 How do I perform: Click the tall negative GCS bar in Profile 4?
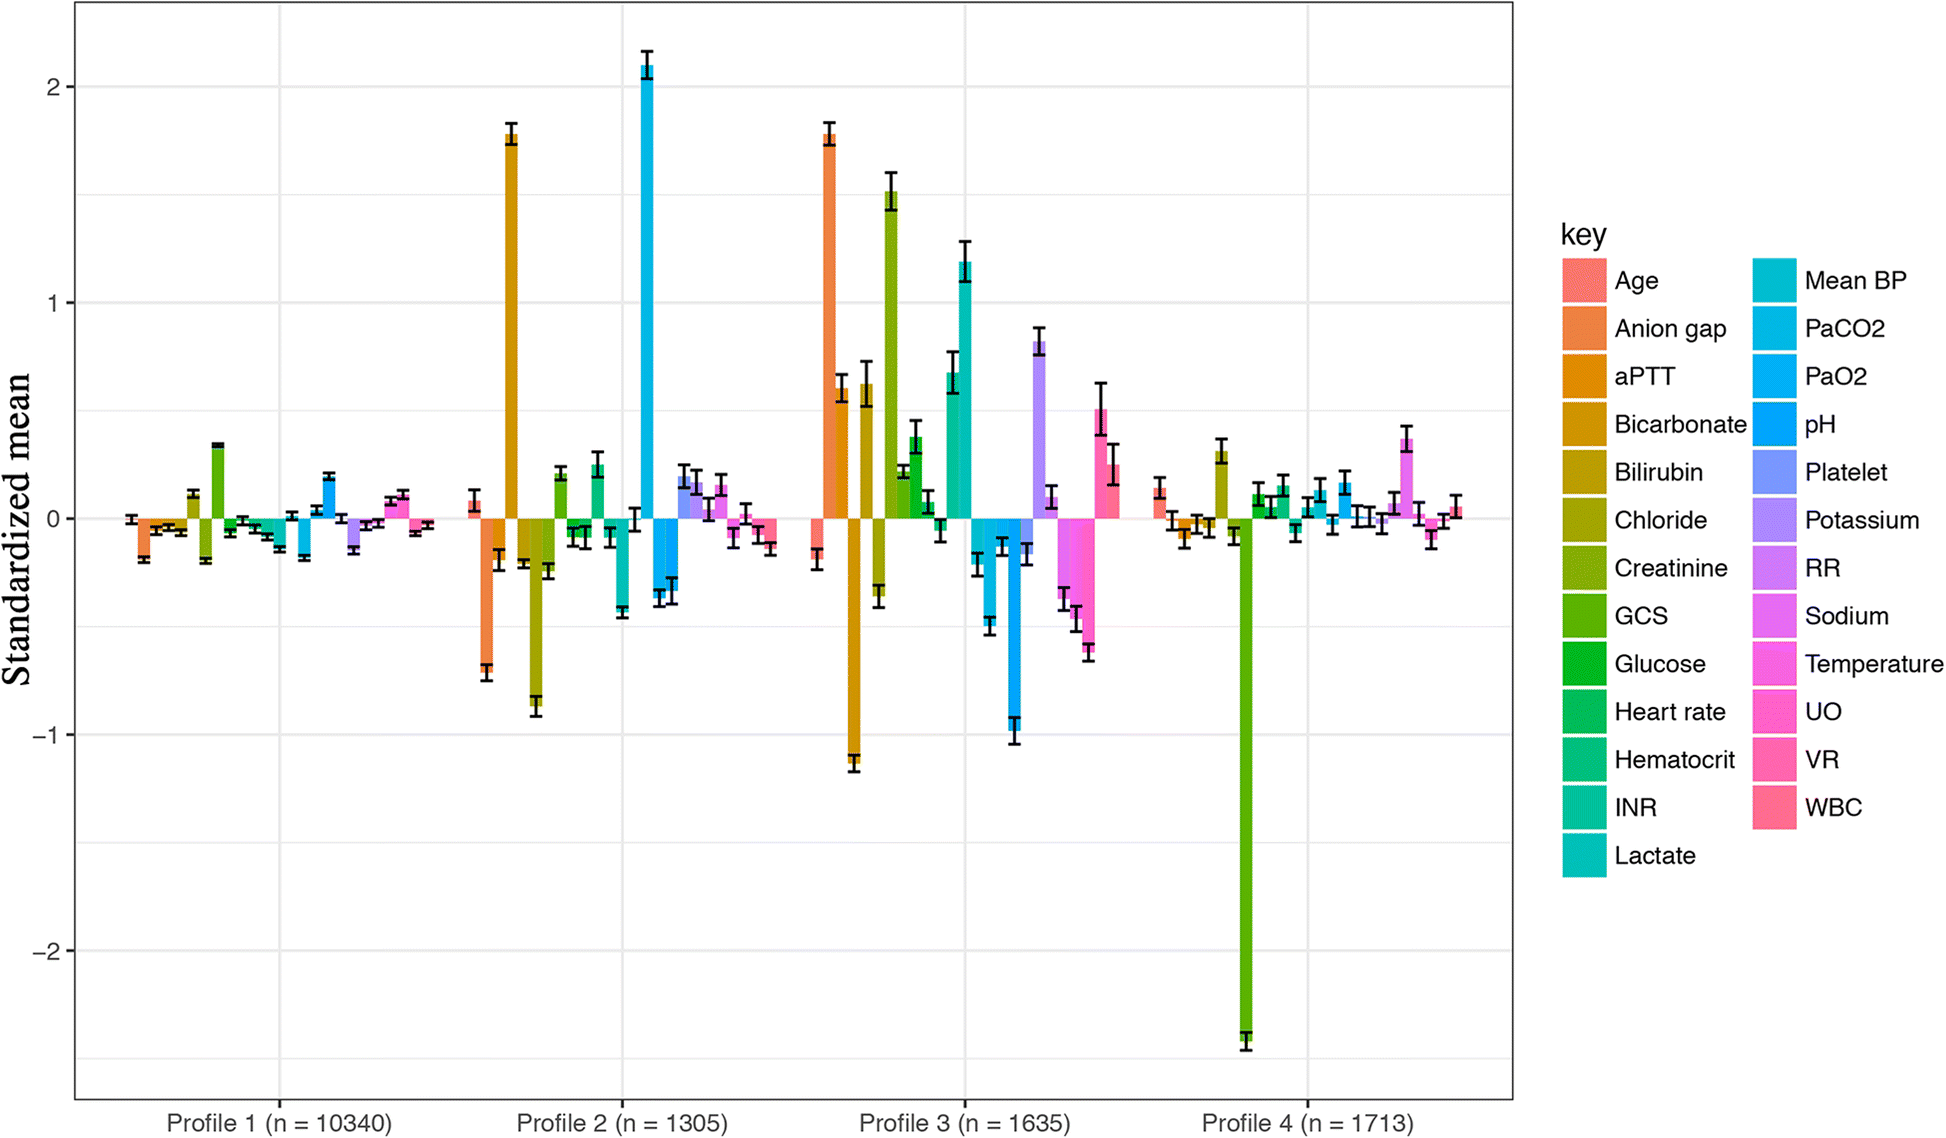point(1246,780)
